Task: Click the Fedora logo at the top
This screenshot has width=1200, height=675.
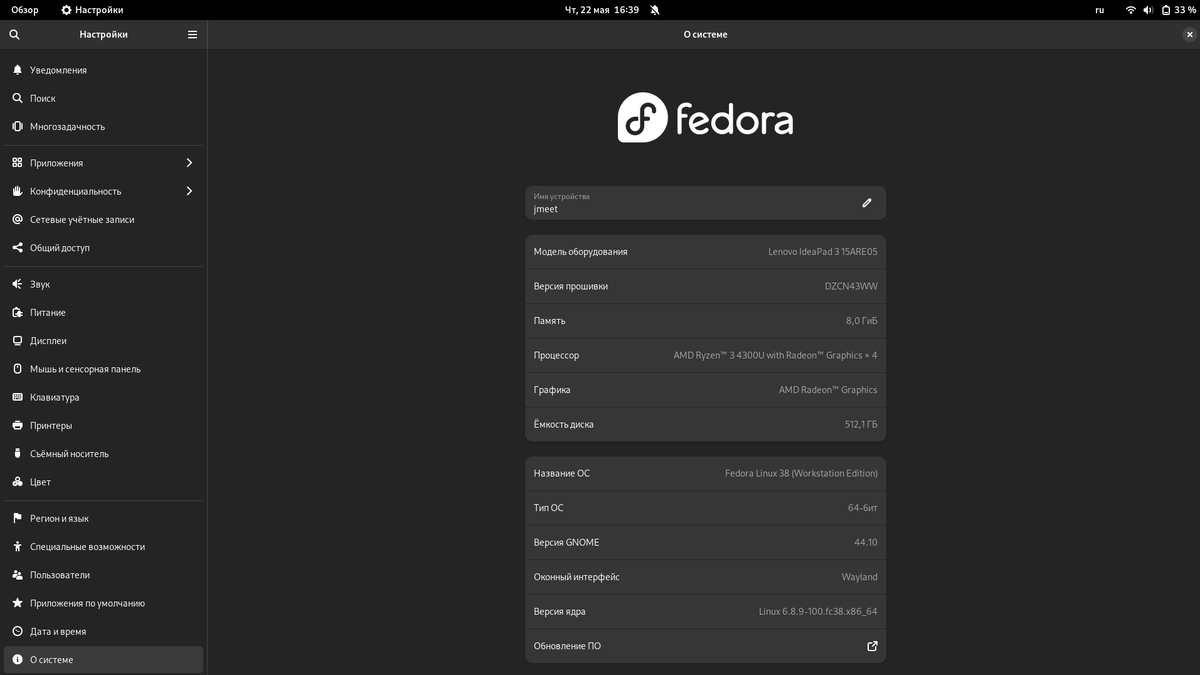Action: click(x=705, y=118)
